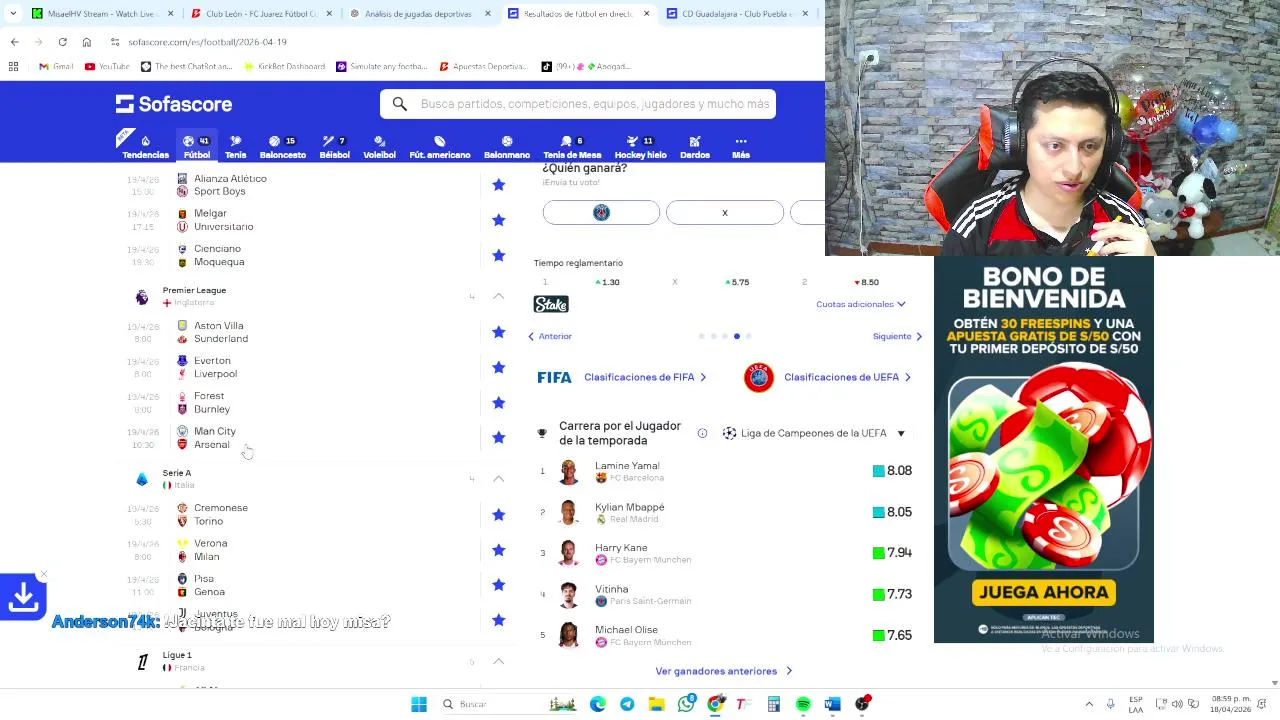This screenshot has height=720, width=1280.
Task: Toggle favorite star for Forest vs Burnley
Action: [498, 402]
